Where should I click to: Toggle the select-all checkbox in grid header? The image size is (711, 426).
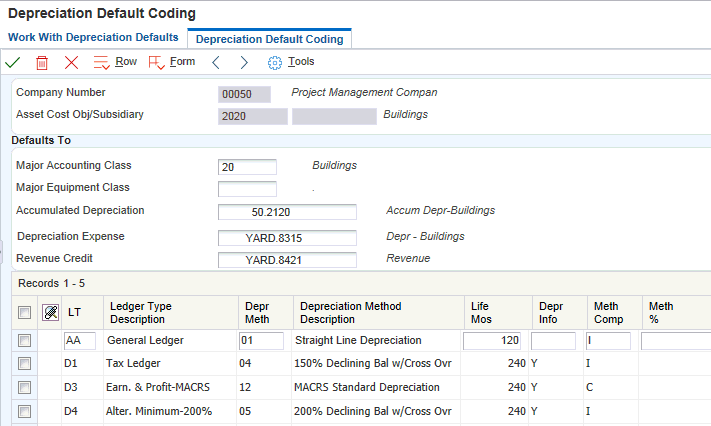click(25, 312)
